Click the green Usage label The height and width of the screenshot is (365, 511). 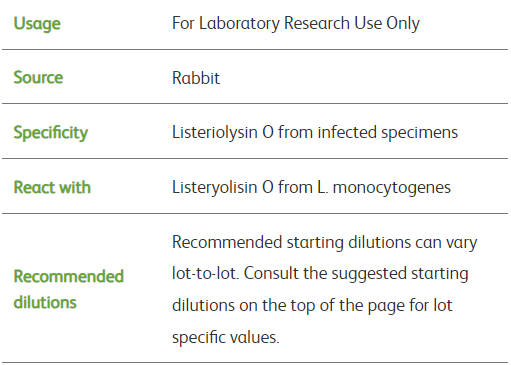[x=37, y=24]
